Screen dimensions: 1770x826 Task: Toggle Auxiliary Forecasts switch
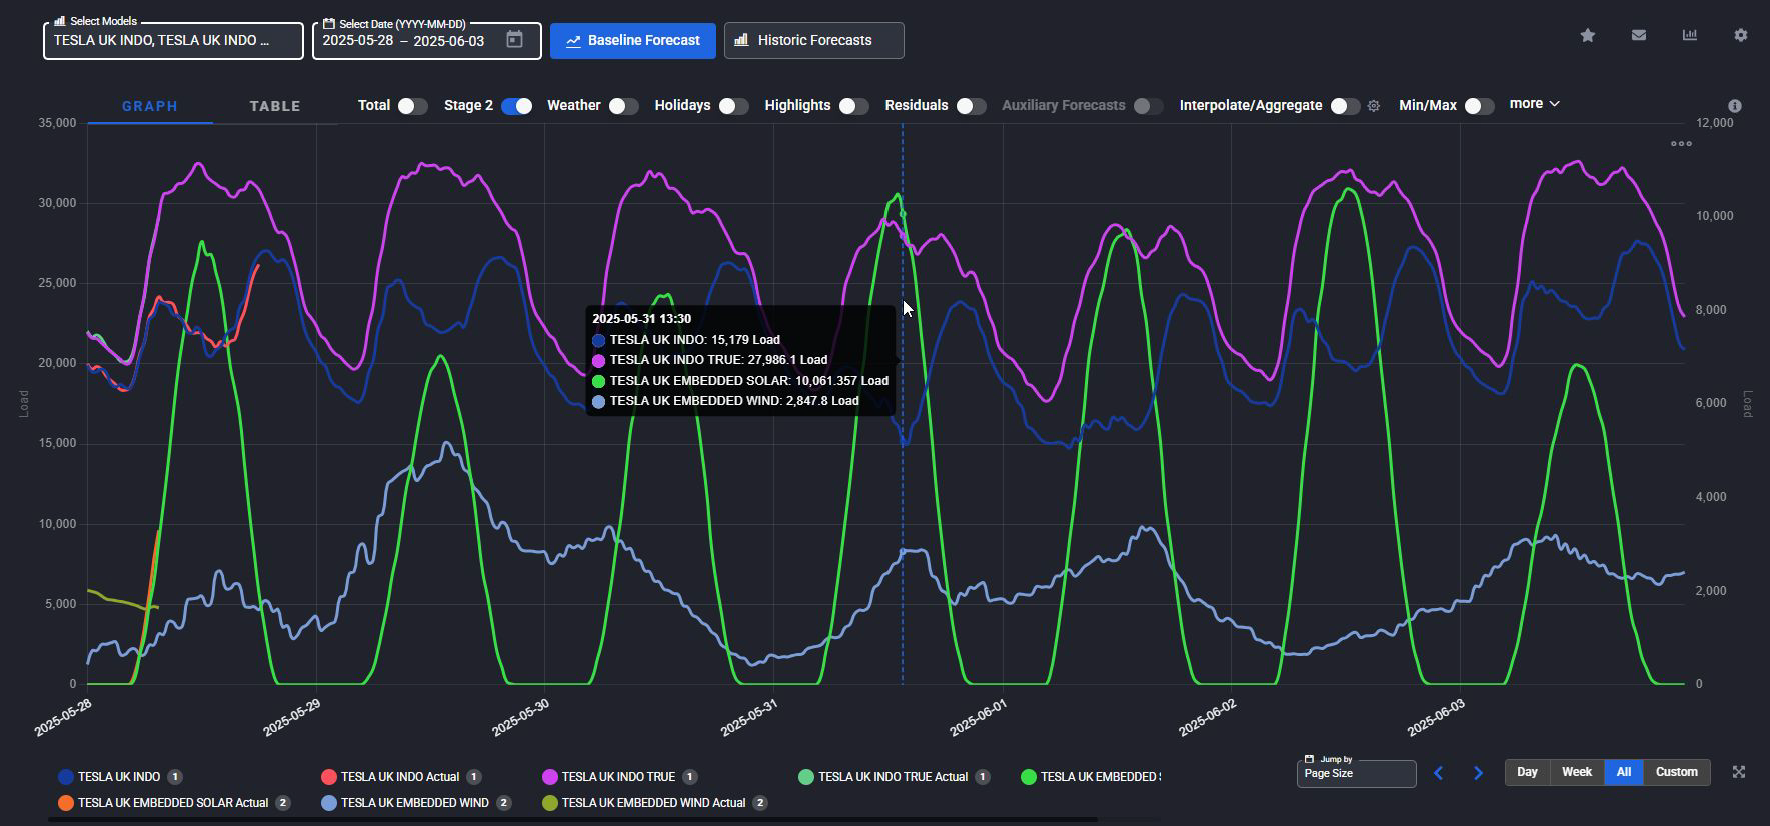coord(1148,106)
